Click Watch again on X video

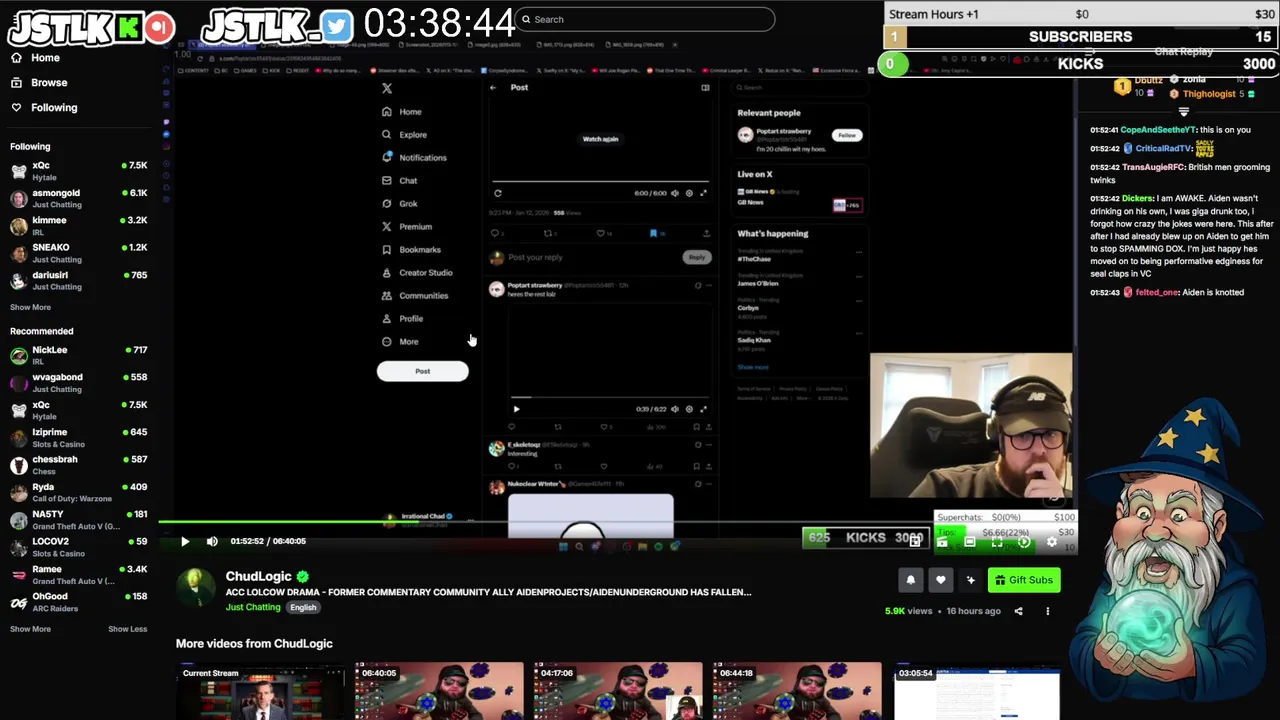click(x=600, y=139)
